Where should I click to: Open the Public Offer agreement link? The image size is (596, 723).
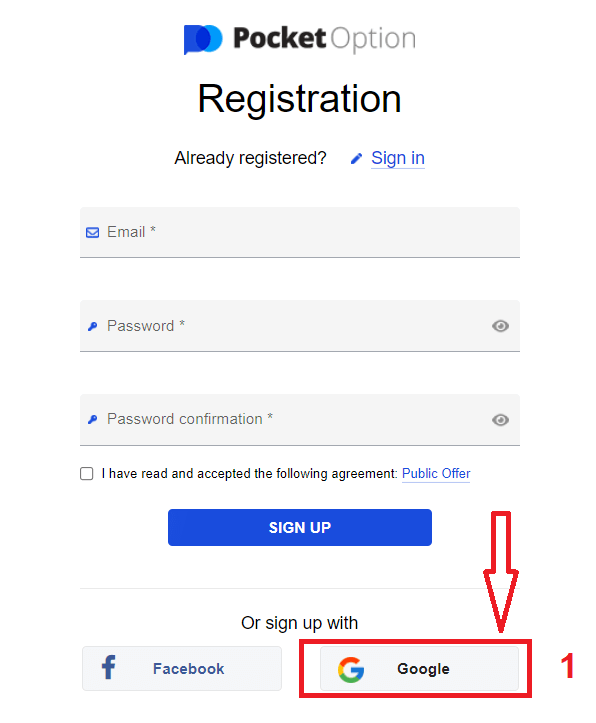click(436, 474)
